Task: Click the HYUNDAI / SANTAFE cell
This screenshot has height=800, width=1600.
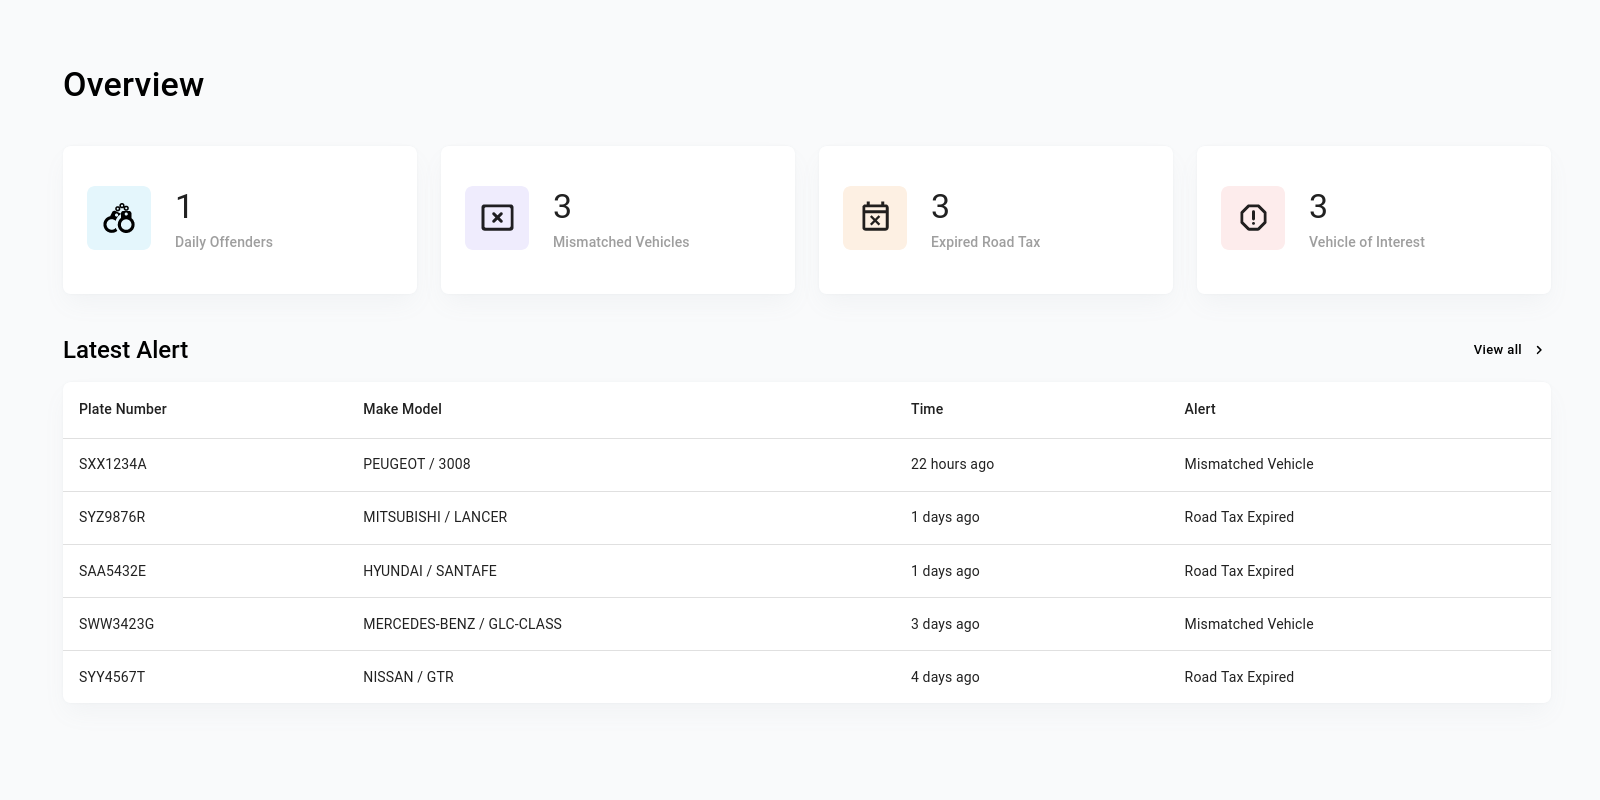Action: point(430,571)
